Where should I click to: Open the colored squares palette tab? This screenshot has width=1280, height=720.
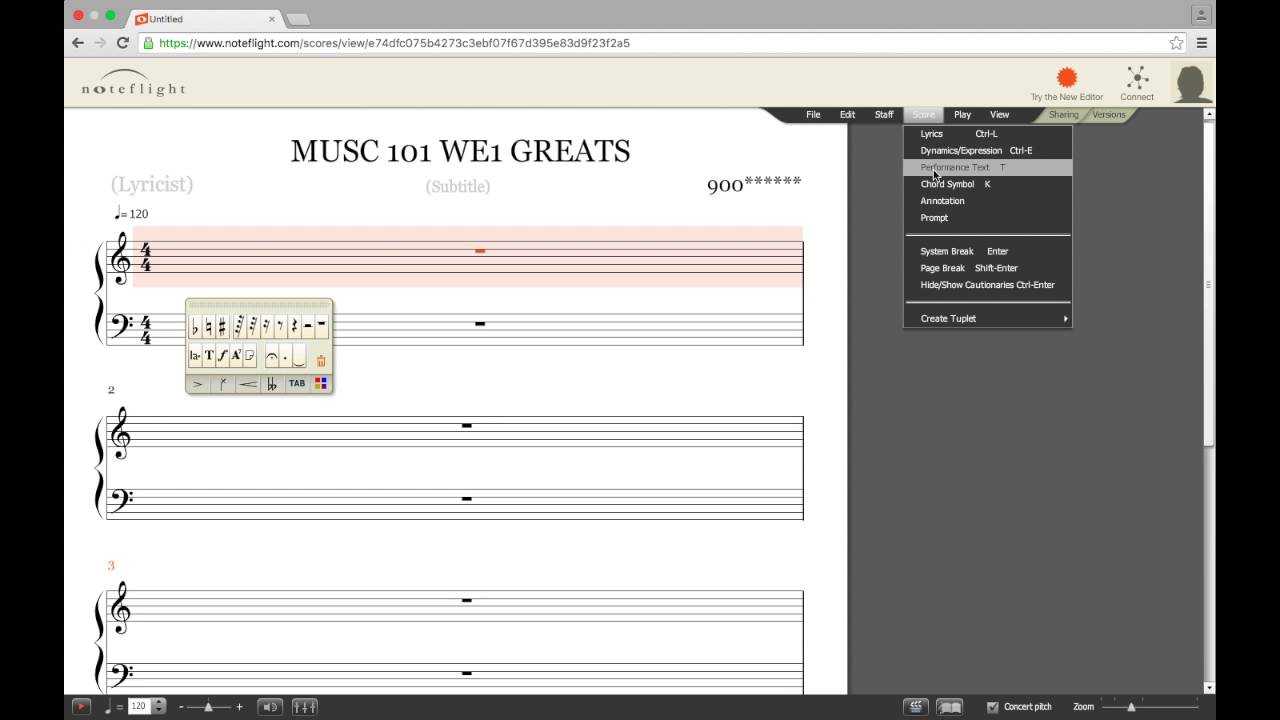click(321, 384)
